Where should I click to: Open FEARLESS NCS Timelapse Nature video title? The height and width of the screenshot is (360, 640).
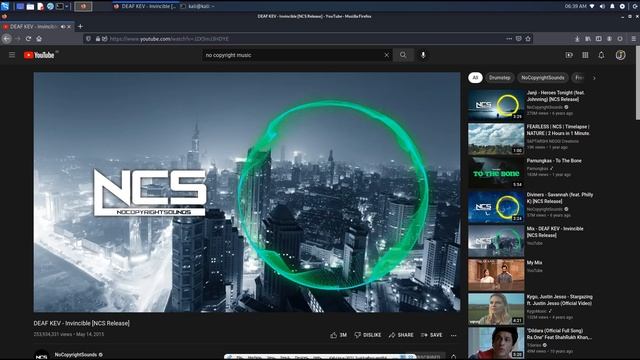(x=558, y=130)
